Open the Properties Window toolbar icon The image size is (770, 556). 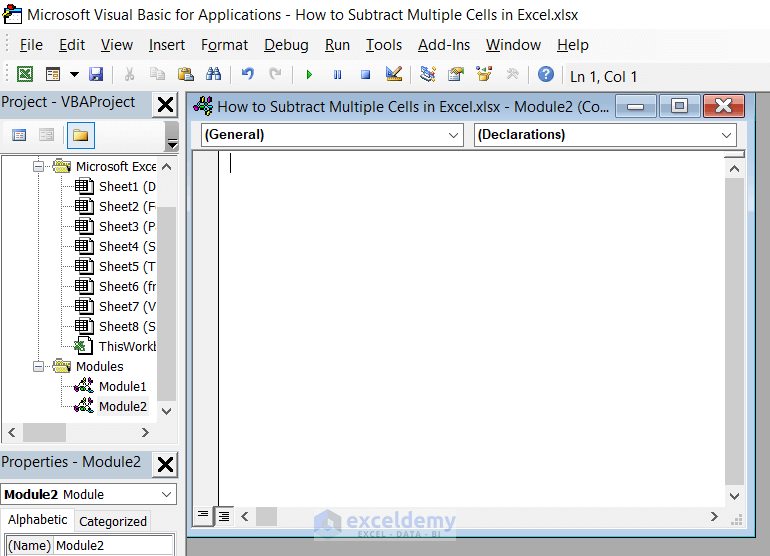(x=456, y=75)
